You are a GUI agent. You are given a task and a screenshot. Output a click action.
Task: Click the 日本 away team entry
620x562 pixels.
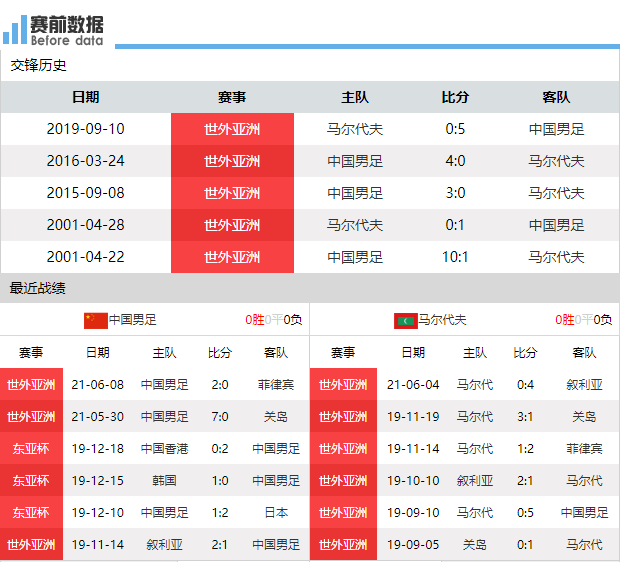click(276, 512)
